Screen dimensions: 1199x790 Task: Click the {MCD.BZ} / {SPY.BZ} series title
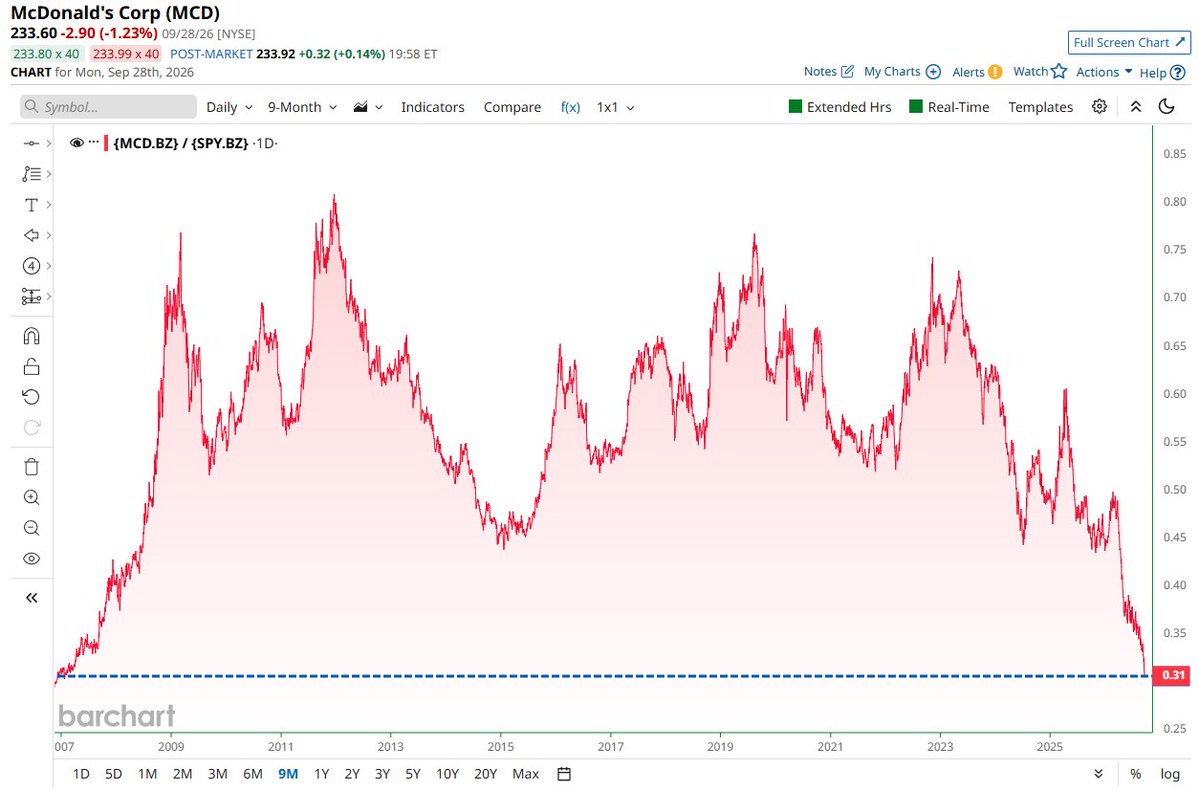tap(180, 143)
